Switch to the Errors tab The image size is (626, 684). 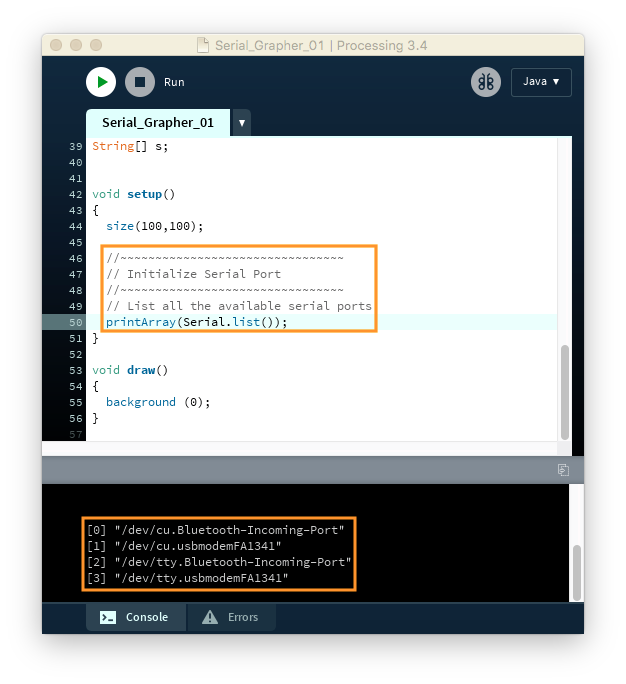click(231, 617)
